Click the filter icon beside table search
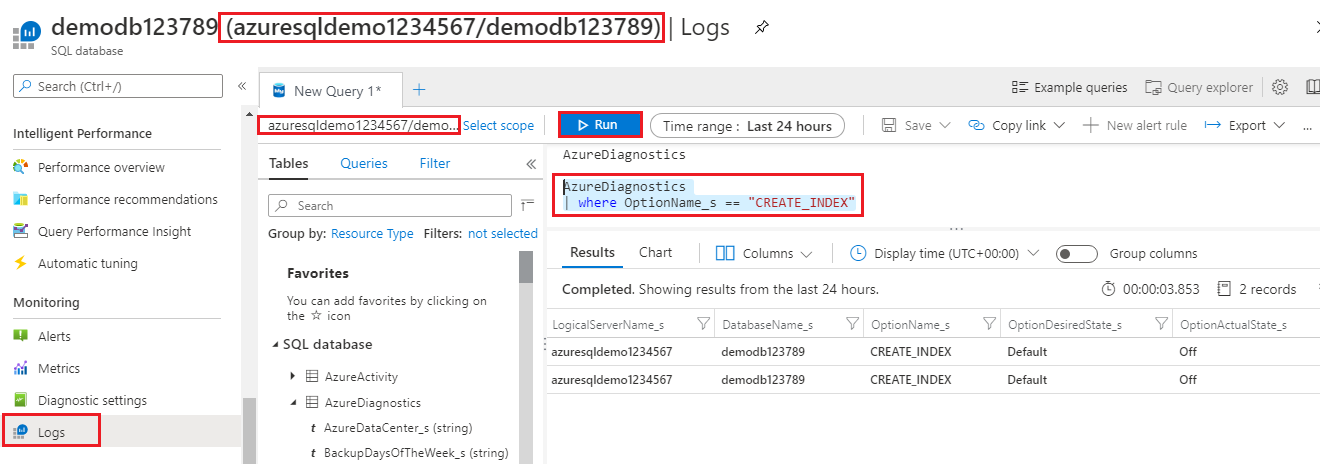Screen dimensions: 1320x465 529,205
